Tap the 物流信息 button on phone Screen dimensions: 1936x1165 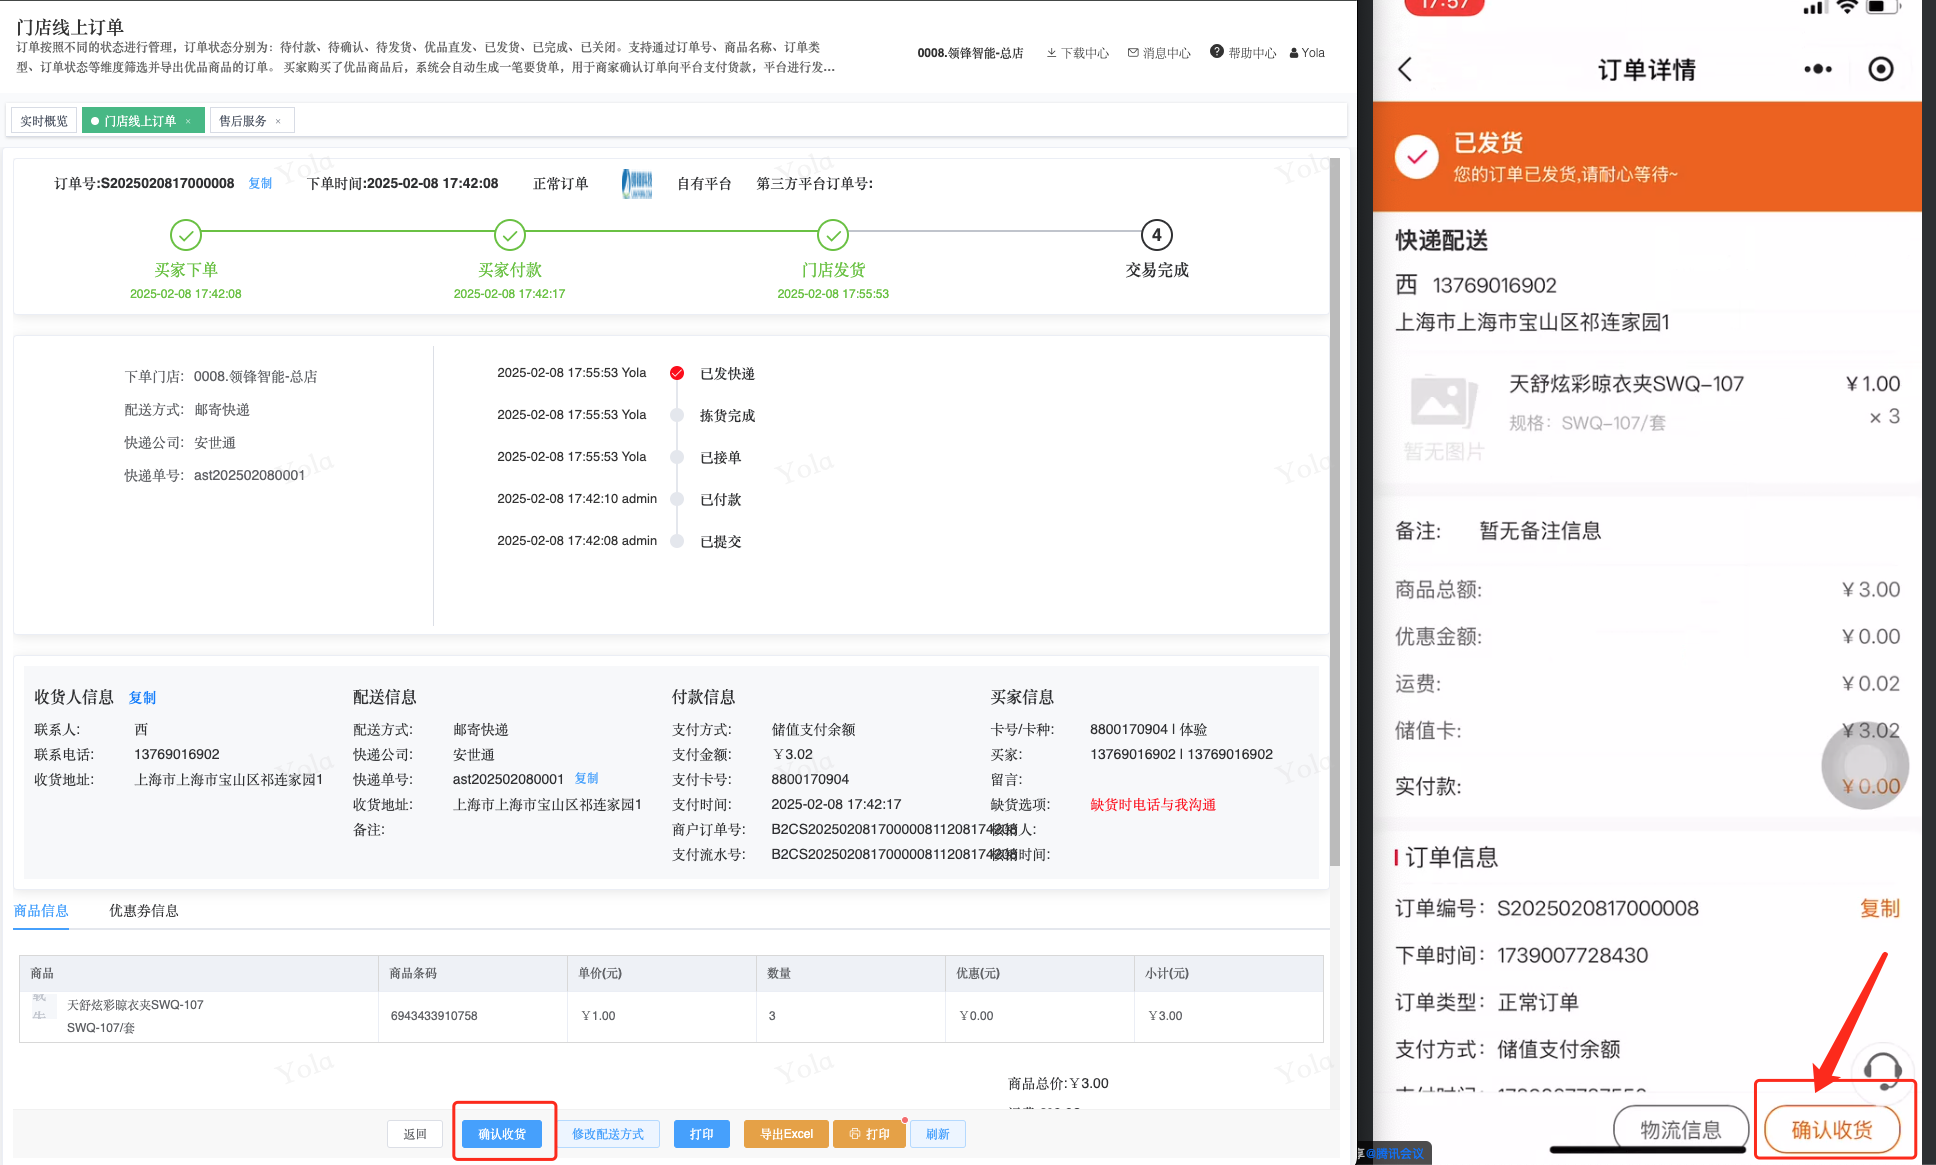click(1680, 1130)
